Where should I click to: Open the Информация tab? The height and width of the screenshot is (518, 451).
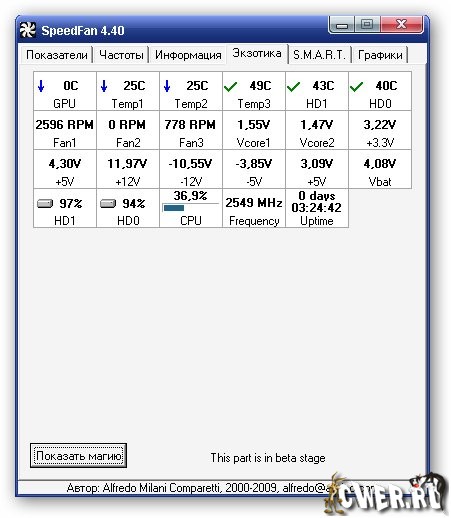tap(188, 55)
